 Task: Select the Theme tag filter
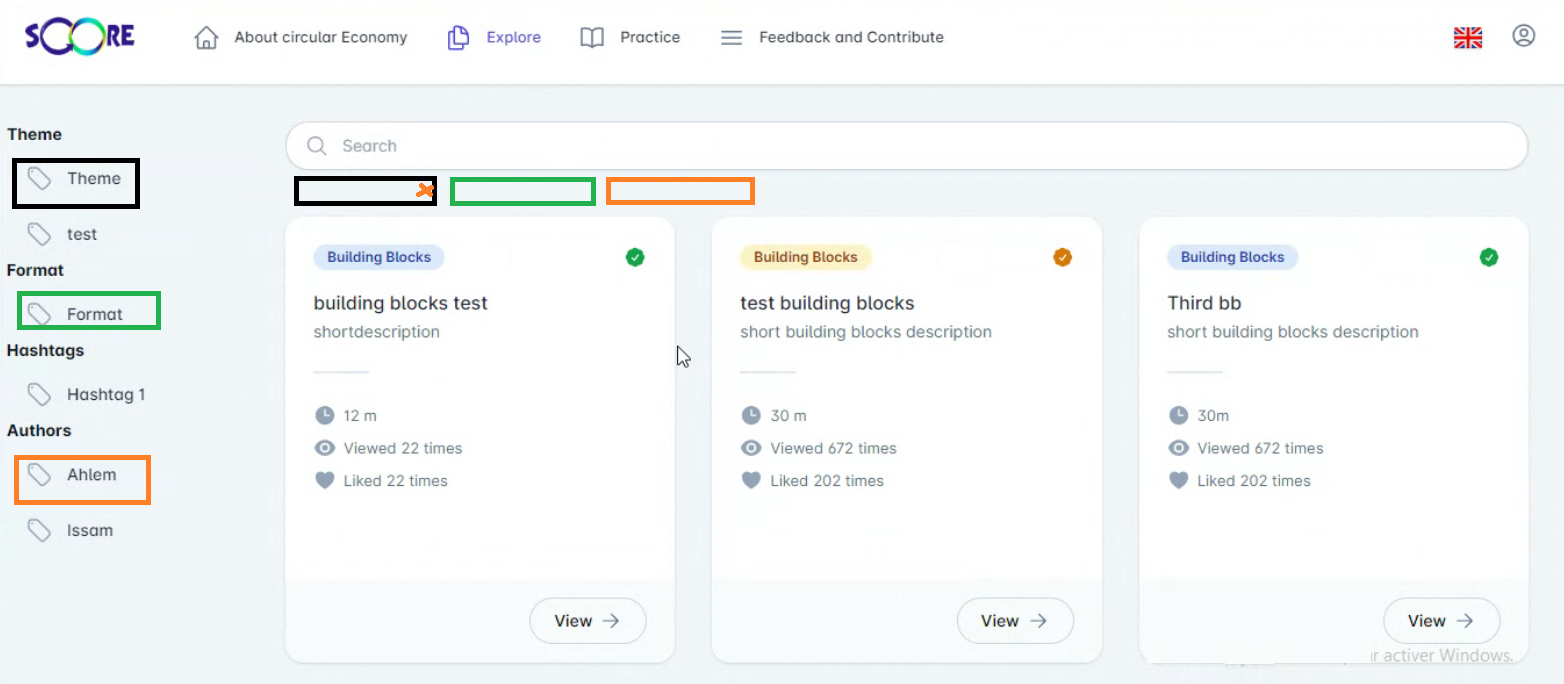point(93,179)
